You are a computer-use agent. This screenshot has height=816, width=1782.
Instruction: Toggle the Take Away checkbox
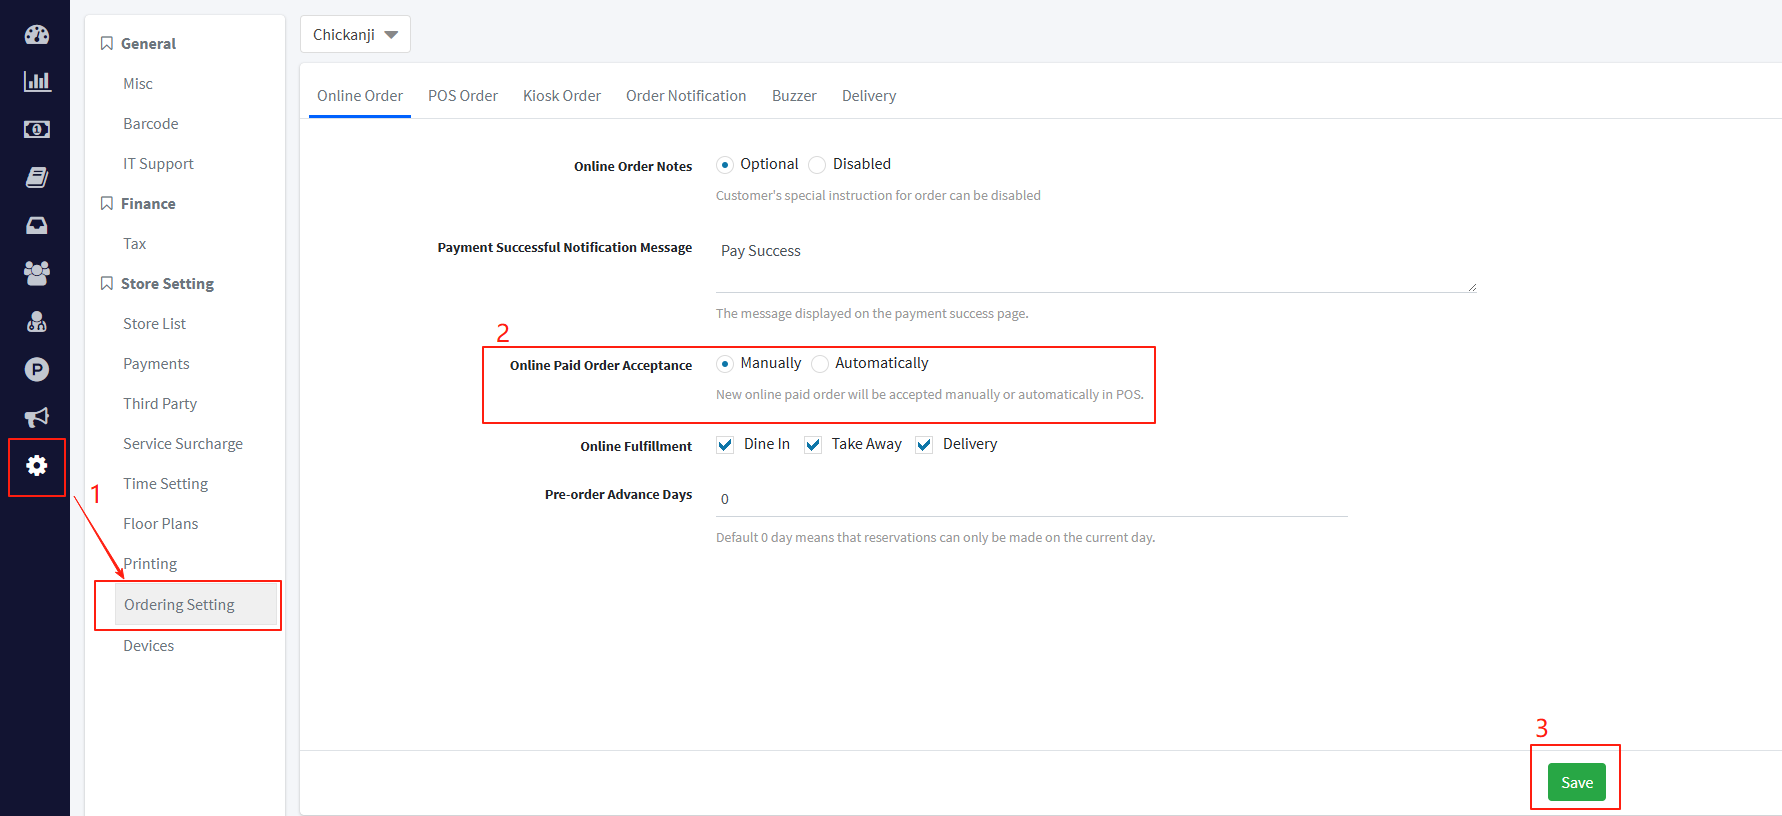[813, 445]
